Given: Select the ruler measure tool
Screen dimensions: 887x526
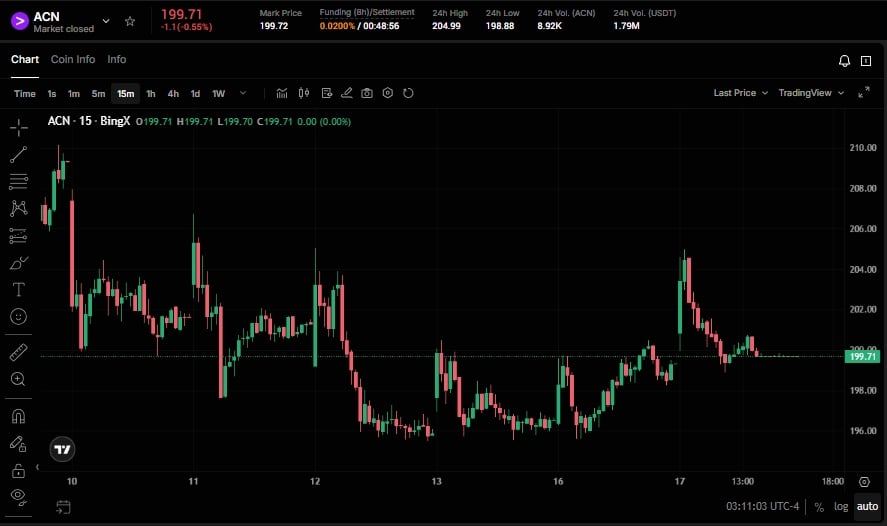Looking at the screenshot, I should 18,352.
